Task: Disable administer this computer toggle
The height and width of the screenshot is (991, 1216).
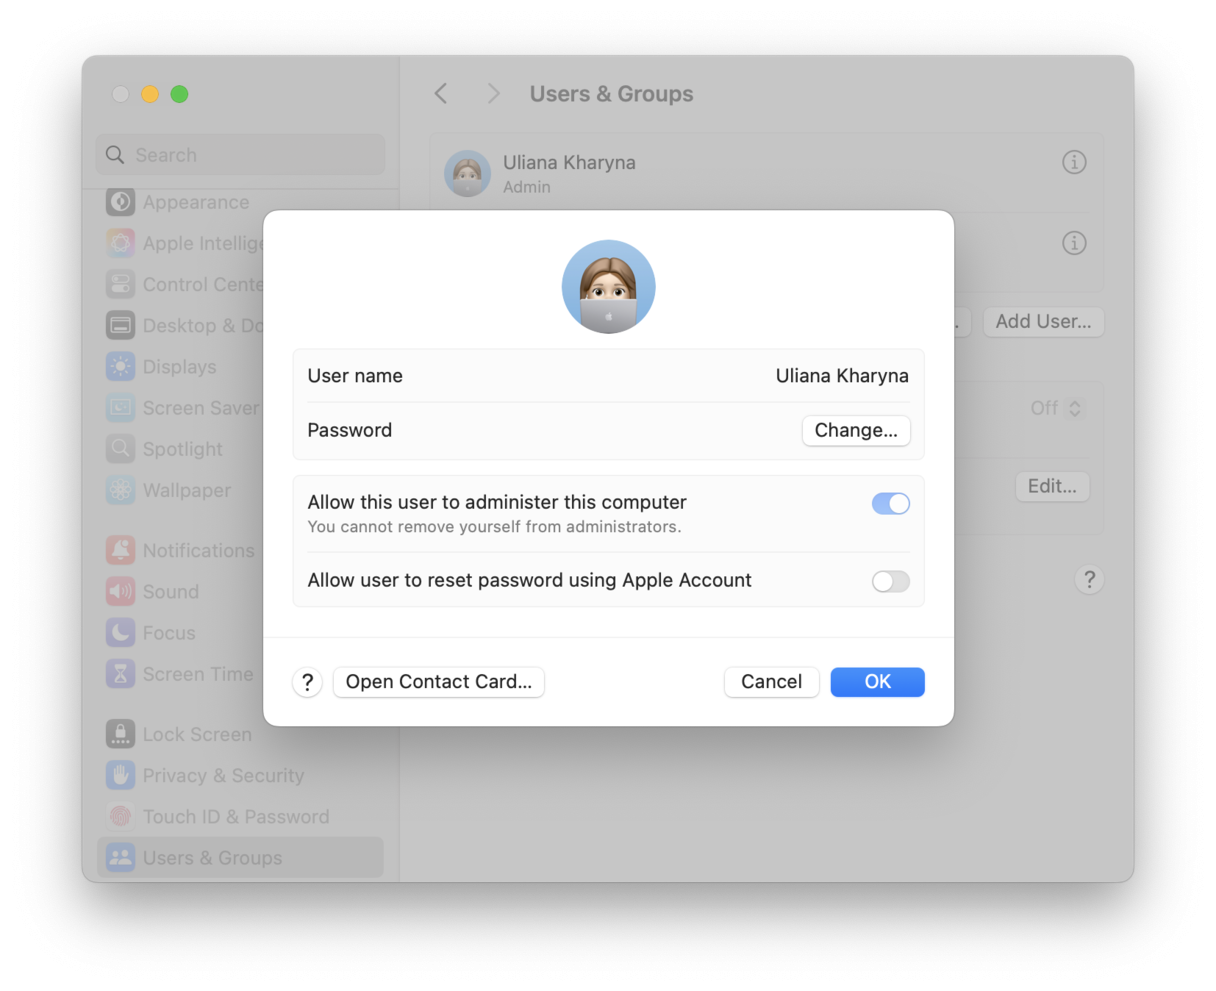Action: (890, 503)
